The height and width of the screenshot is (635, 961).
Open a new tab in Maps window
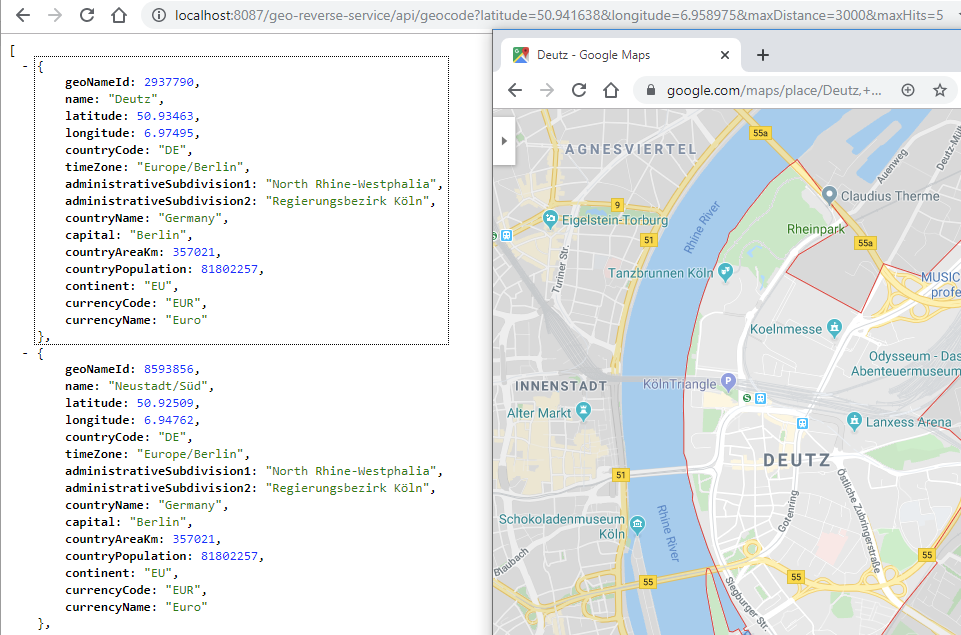pos(762,55)
